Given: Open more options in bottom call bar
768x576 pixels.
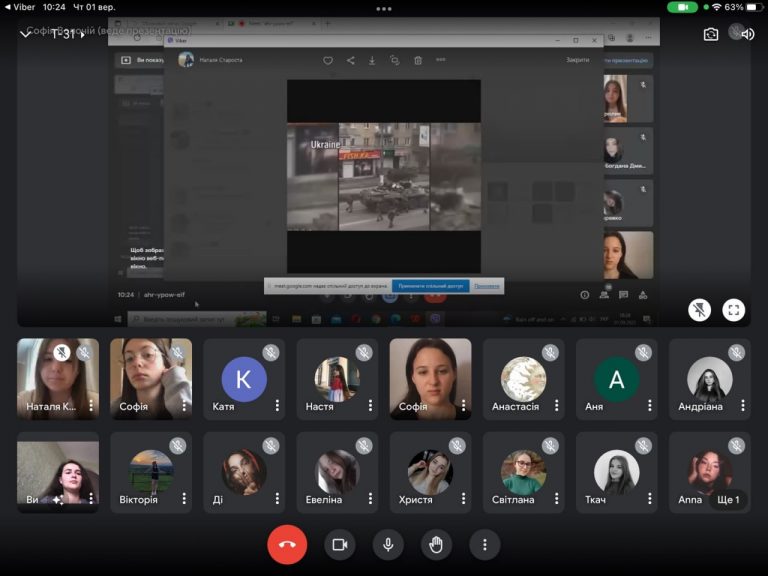Looking at the screenshot, I should pos(484,544).
